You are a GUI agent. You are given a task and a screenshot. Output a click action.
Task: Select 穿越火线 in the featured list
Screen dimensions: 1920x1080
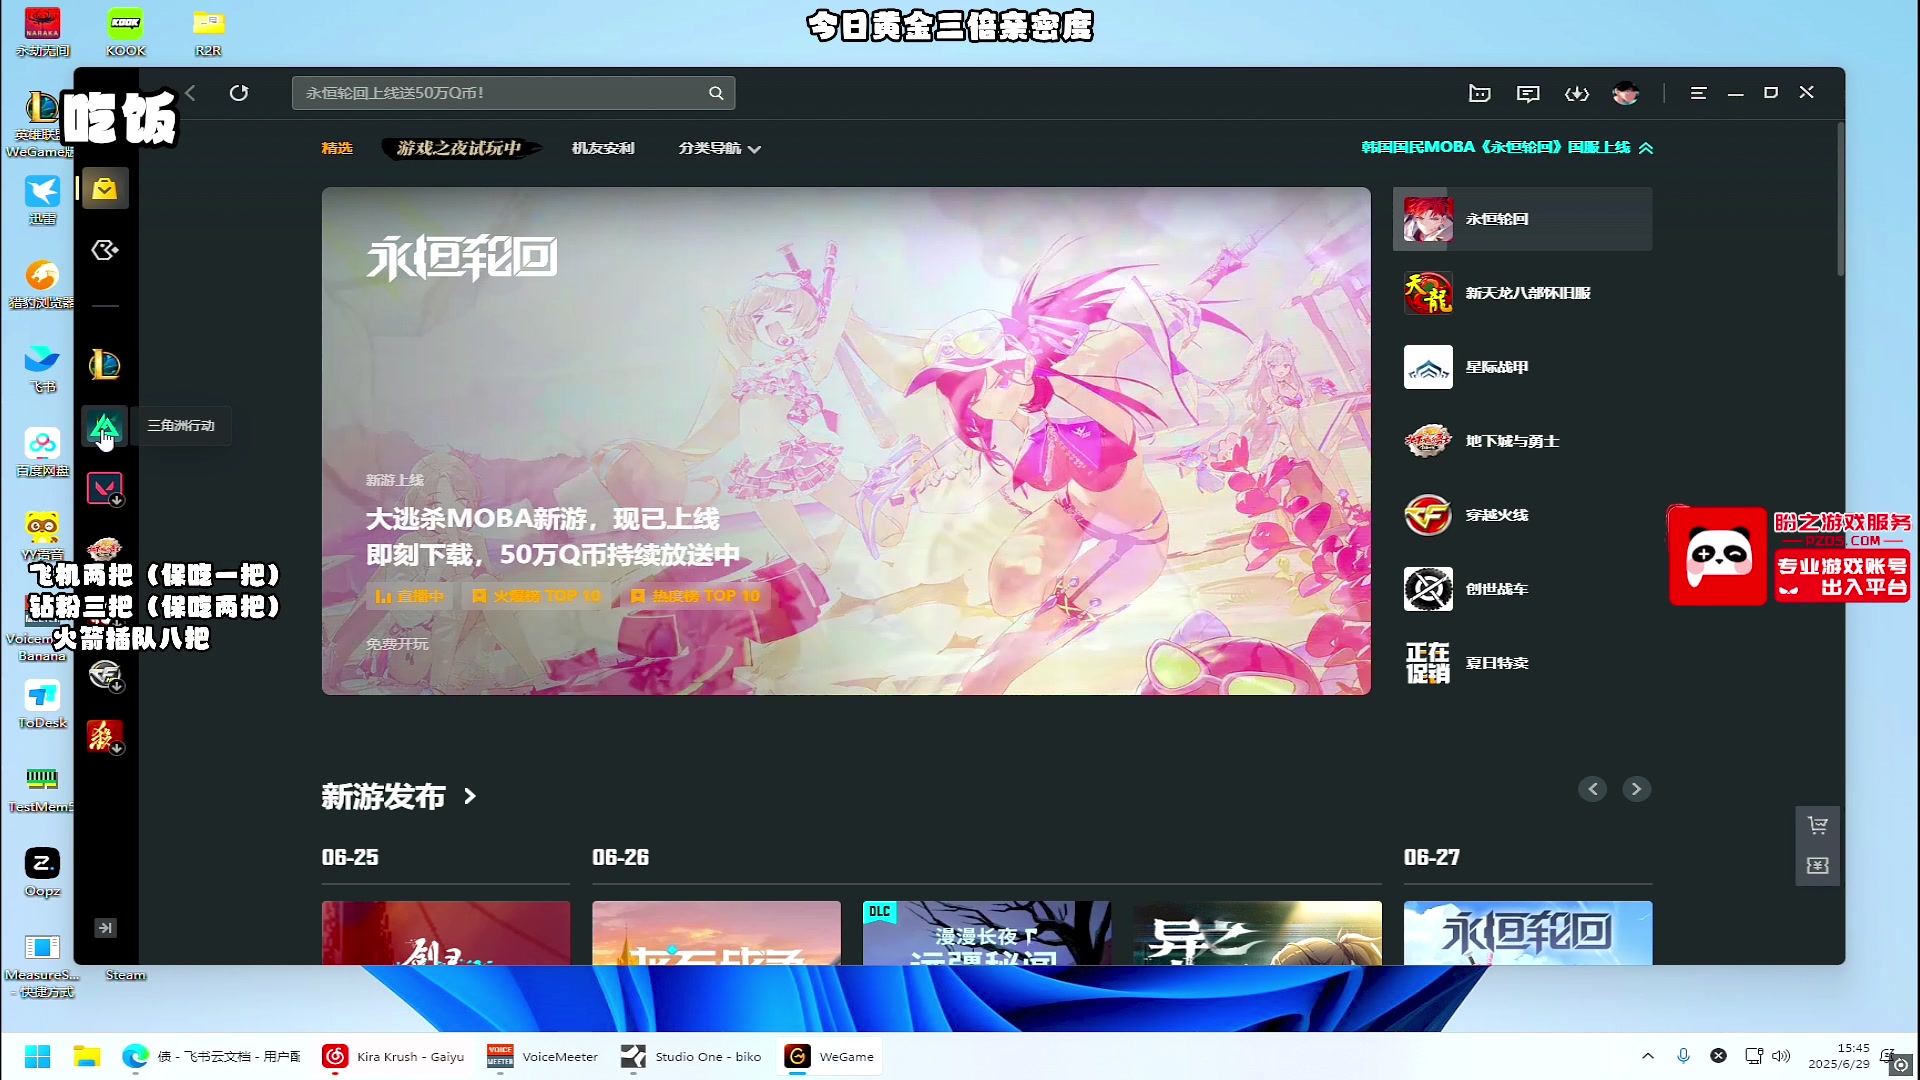[x=1523, y=515]
